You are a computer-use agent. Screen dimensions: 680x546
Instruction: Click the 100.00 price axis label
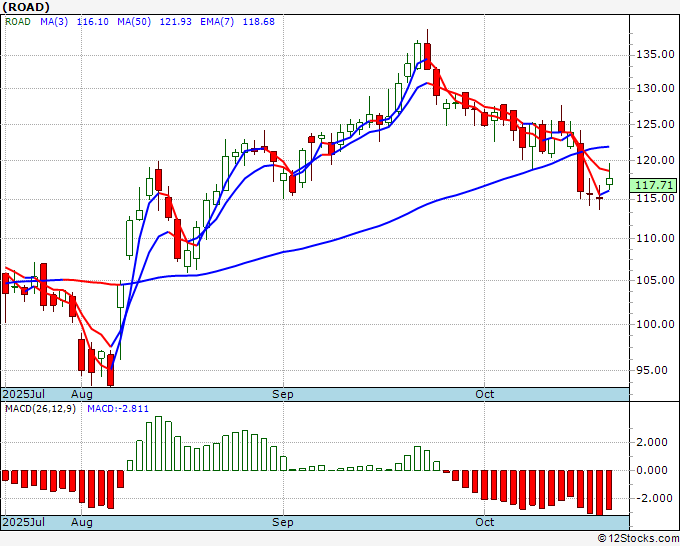click(655, 324)
